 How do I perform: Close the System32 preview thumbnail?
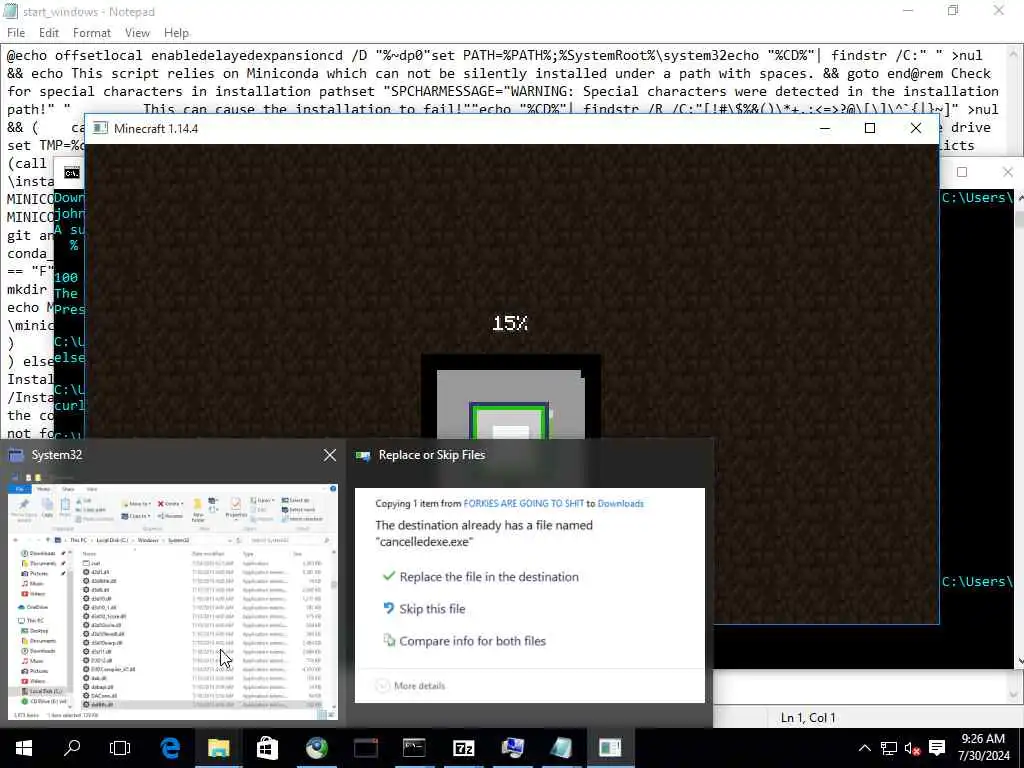click(330, 455)
